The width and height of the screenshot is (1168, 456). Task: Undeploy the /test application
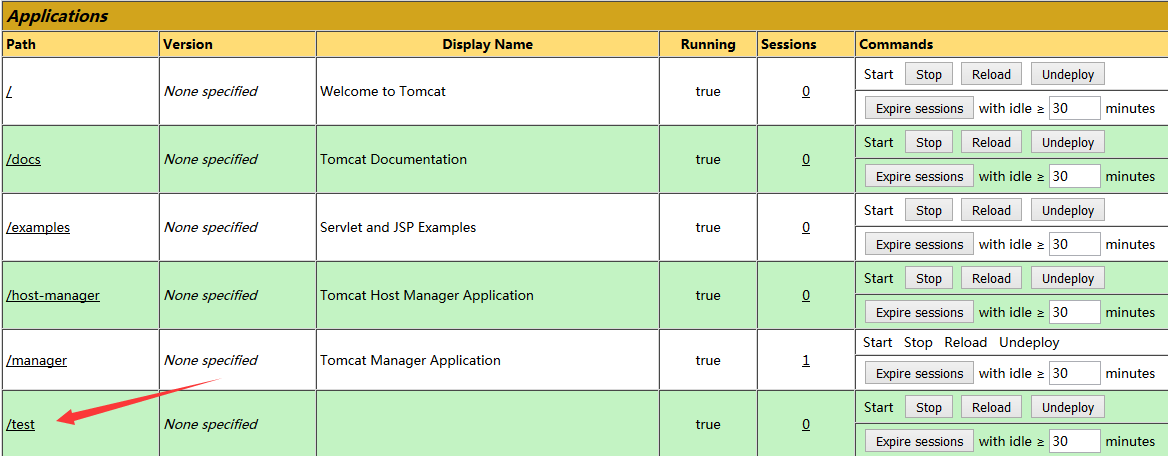coord(1067,407)
